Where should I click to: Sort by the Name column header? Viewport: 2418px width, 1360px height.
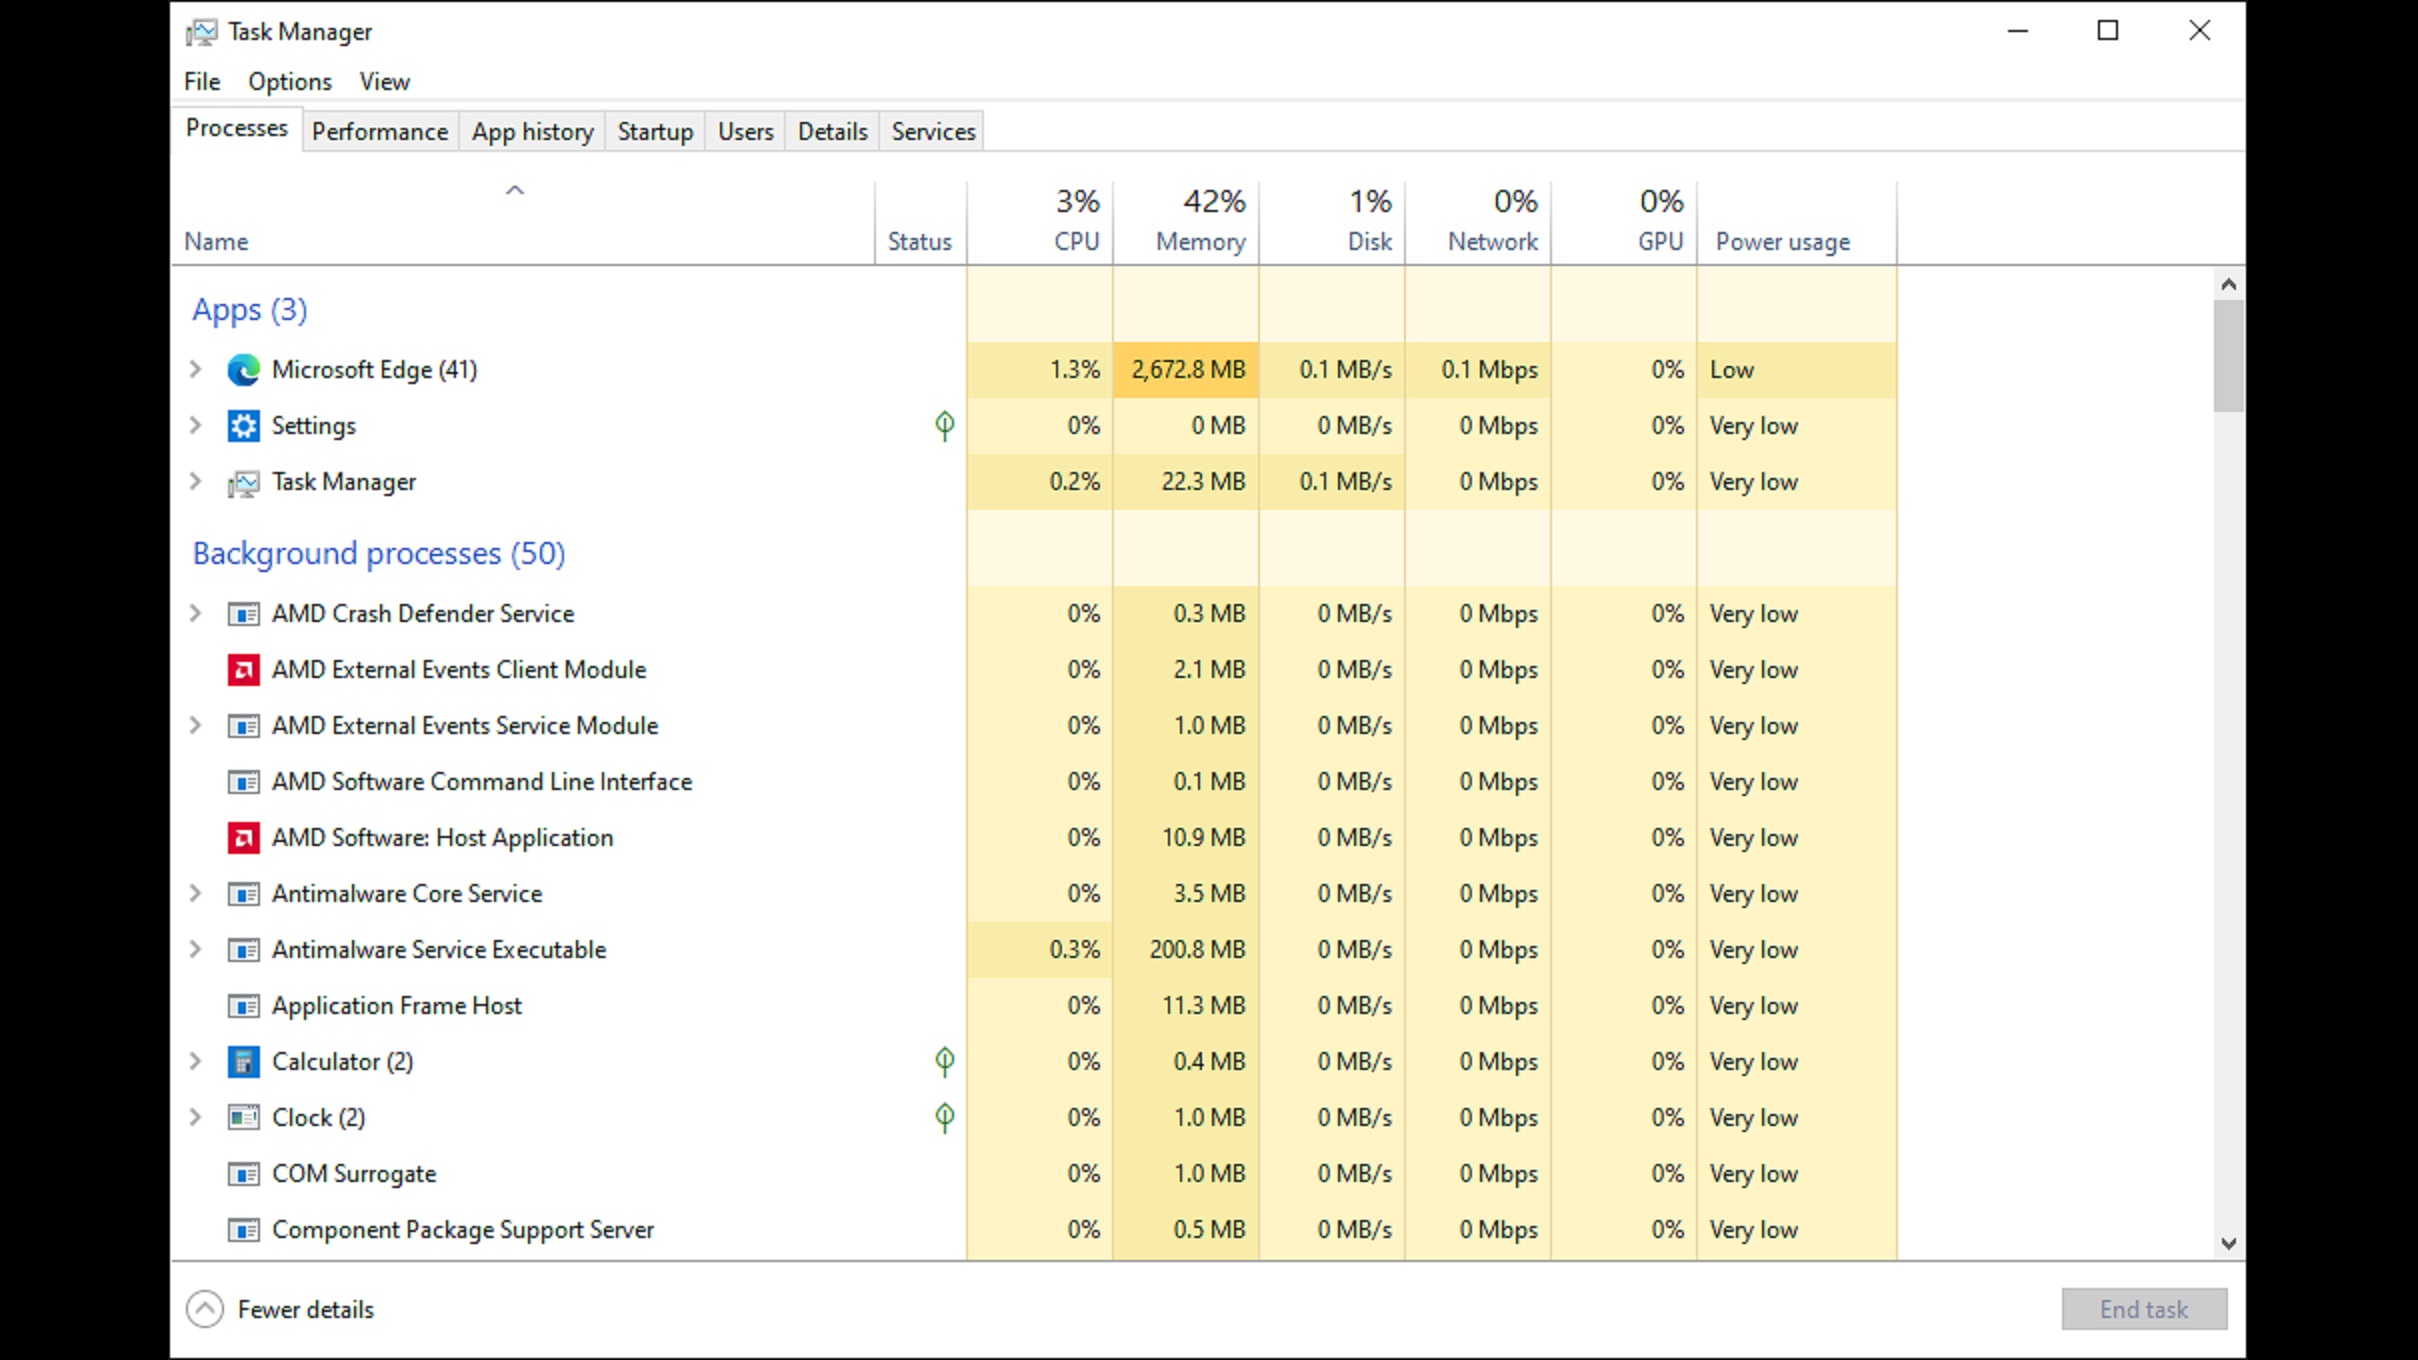tap(523, 223)
